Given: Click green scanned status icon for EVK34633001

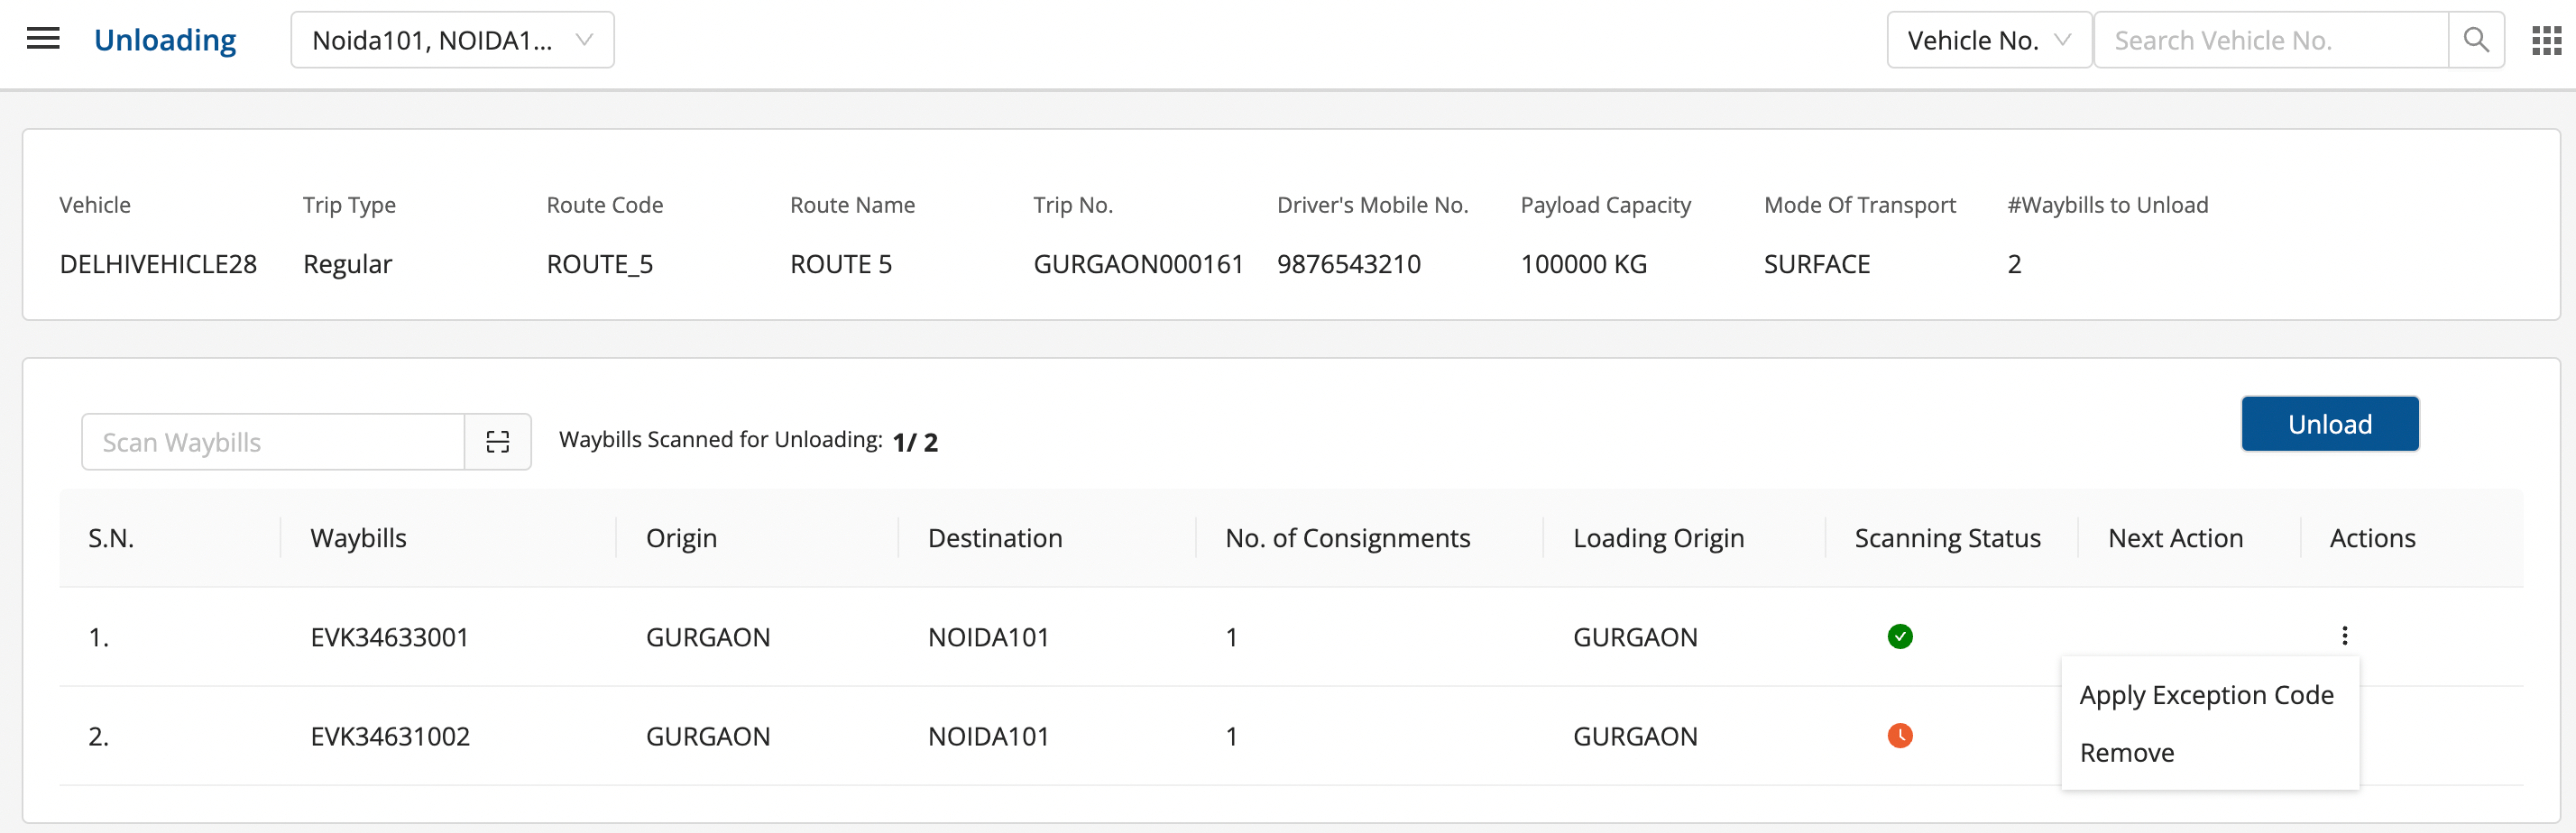Looking at the screenshot, I should click(1899, 637).
